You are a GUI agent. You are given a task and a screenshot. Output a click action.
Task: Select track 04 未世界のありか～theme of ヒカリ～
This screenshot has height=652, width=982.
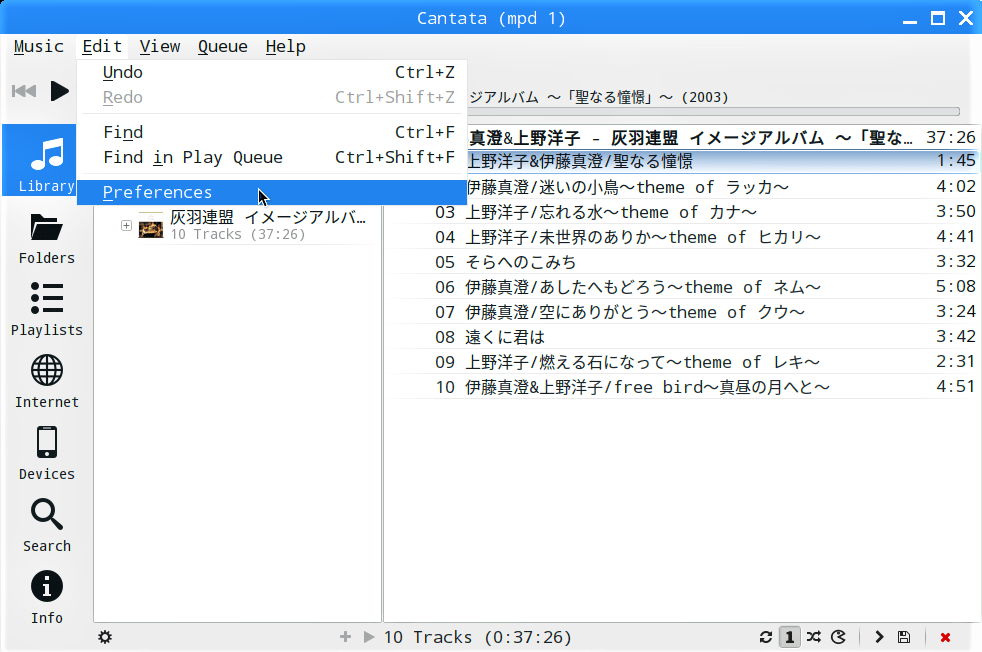(681, 237)
